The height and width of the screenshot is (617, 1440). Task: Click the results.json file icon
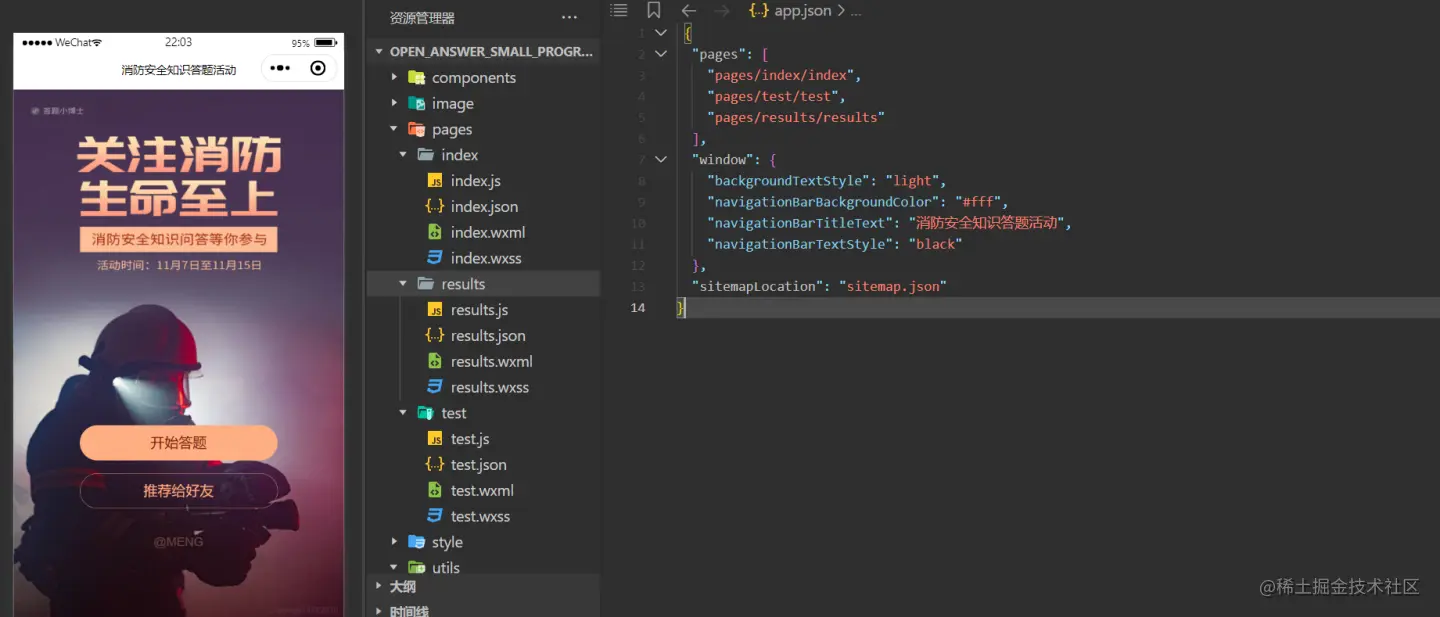click(x=435, y=335)
